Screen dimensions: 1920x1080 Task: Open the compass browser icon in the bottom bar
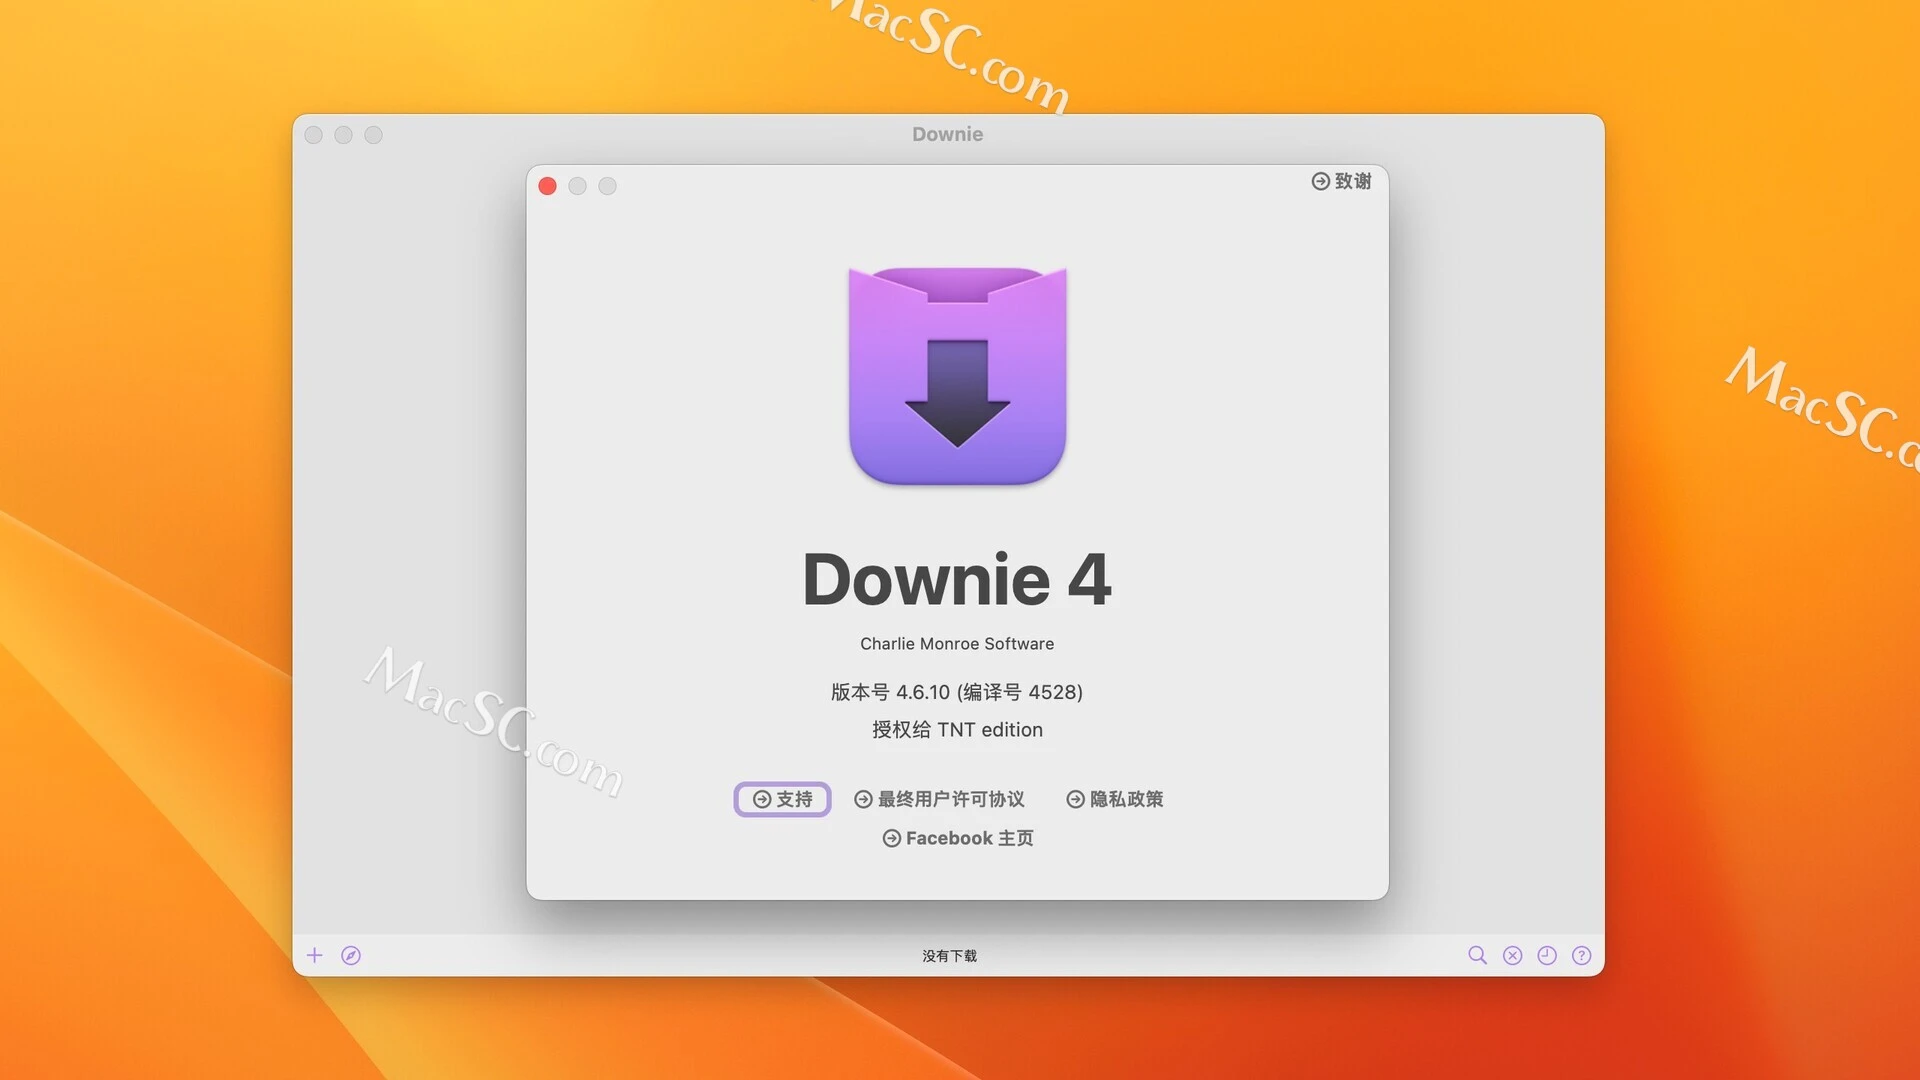[x=351, y=955]
